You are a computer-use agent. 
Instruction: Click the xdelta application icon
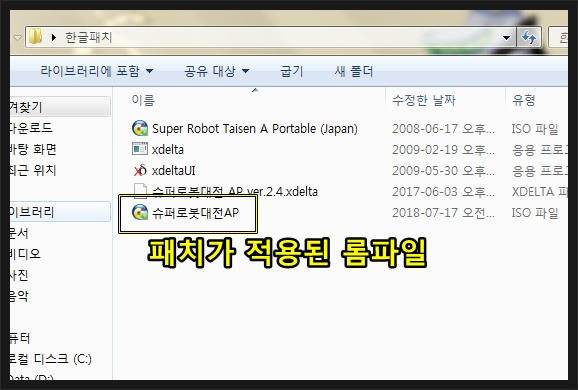[140, 149]
